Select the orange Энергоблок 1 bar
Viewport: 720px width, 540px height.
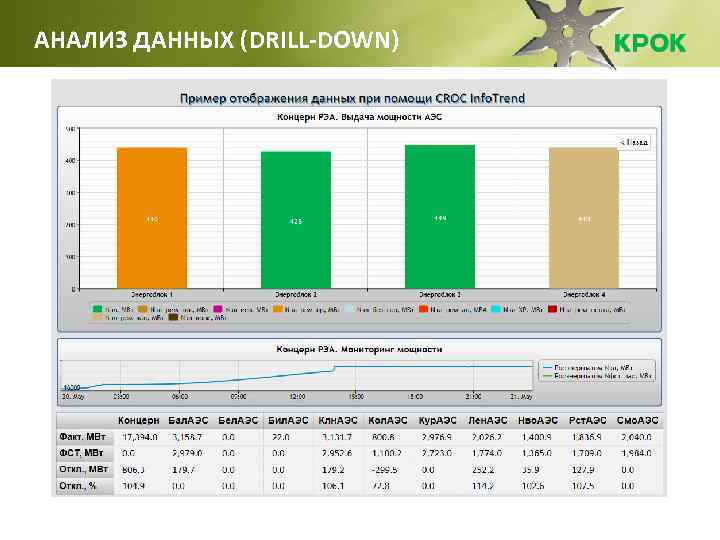[152, 218]
